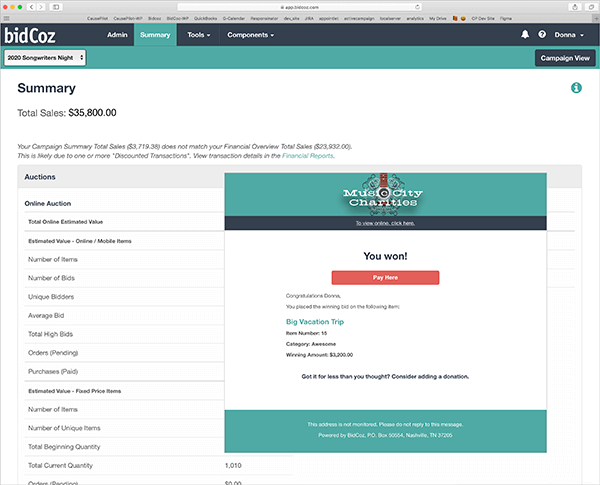Click the 'To view online, click here' link
Viewport: 600px width, 485px height.
click(385, 223)
